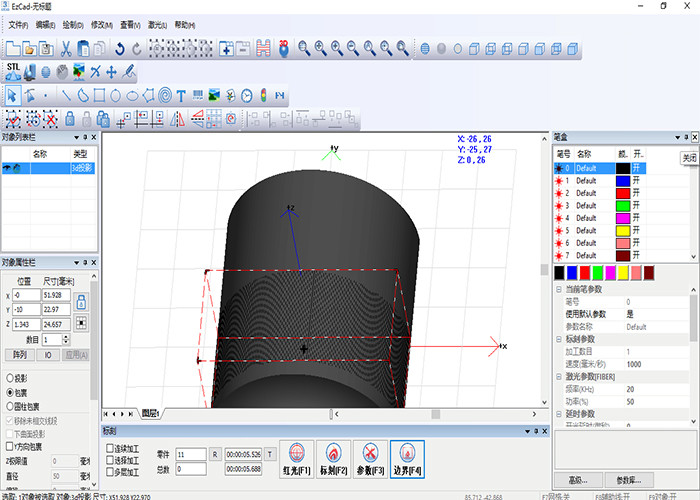The image size is (700, 500).
Task: Collapse the 标刻参数 section
Action: click(559, 339)
